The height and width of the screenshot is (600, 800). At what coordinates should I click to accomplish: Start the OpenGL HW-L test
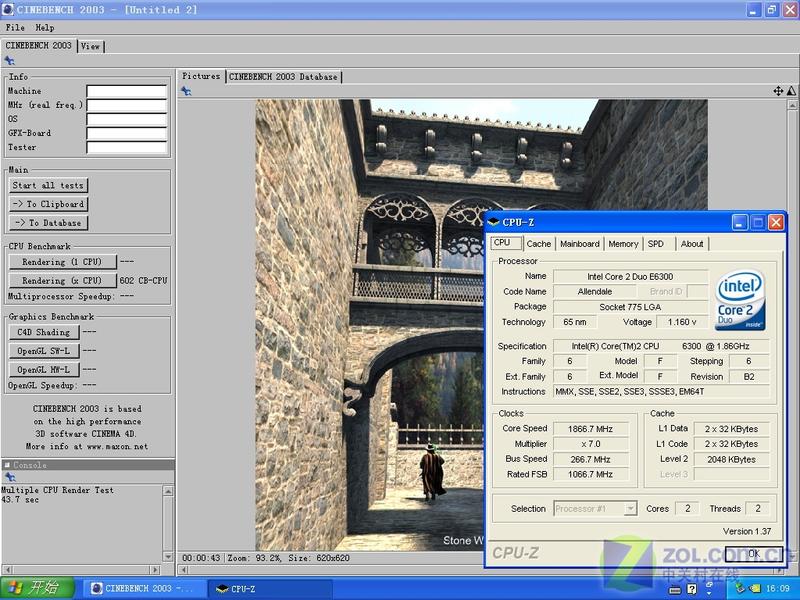44,369
